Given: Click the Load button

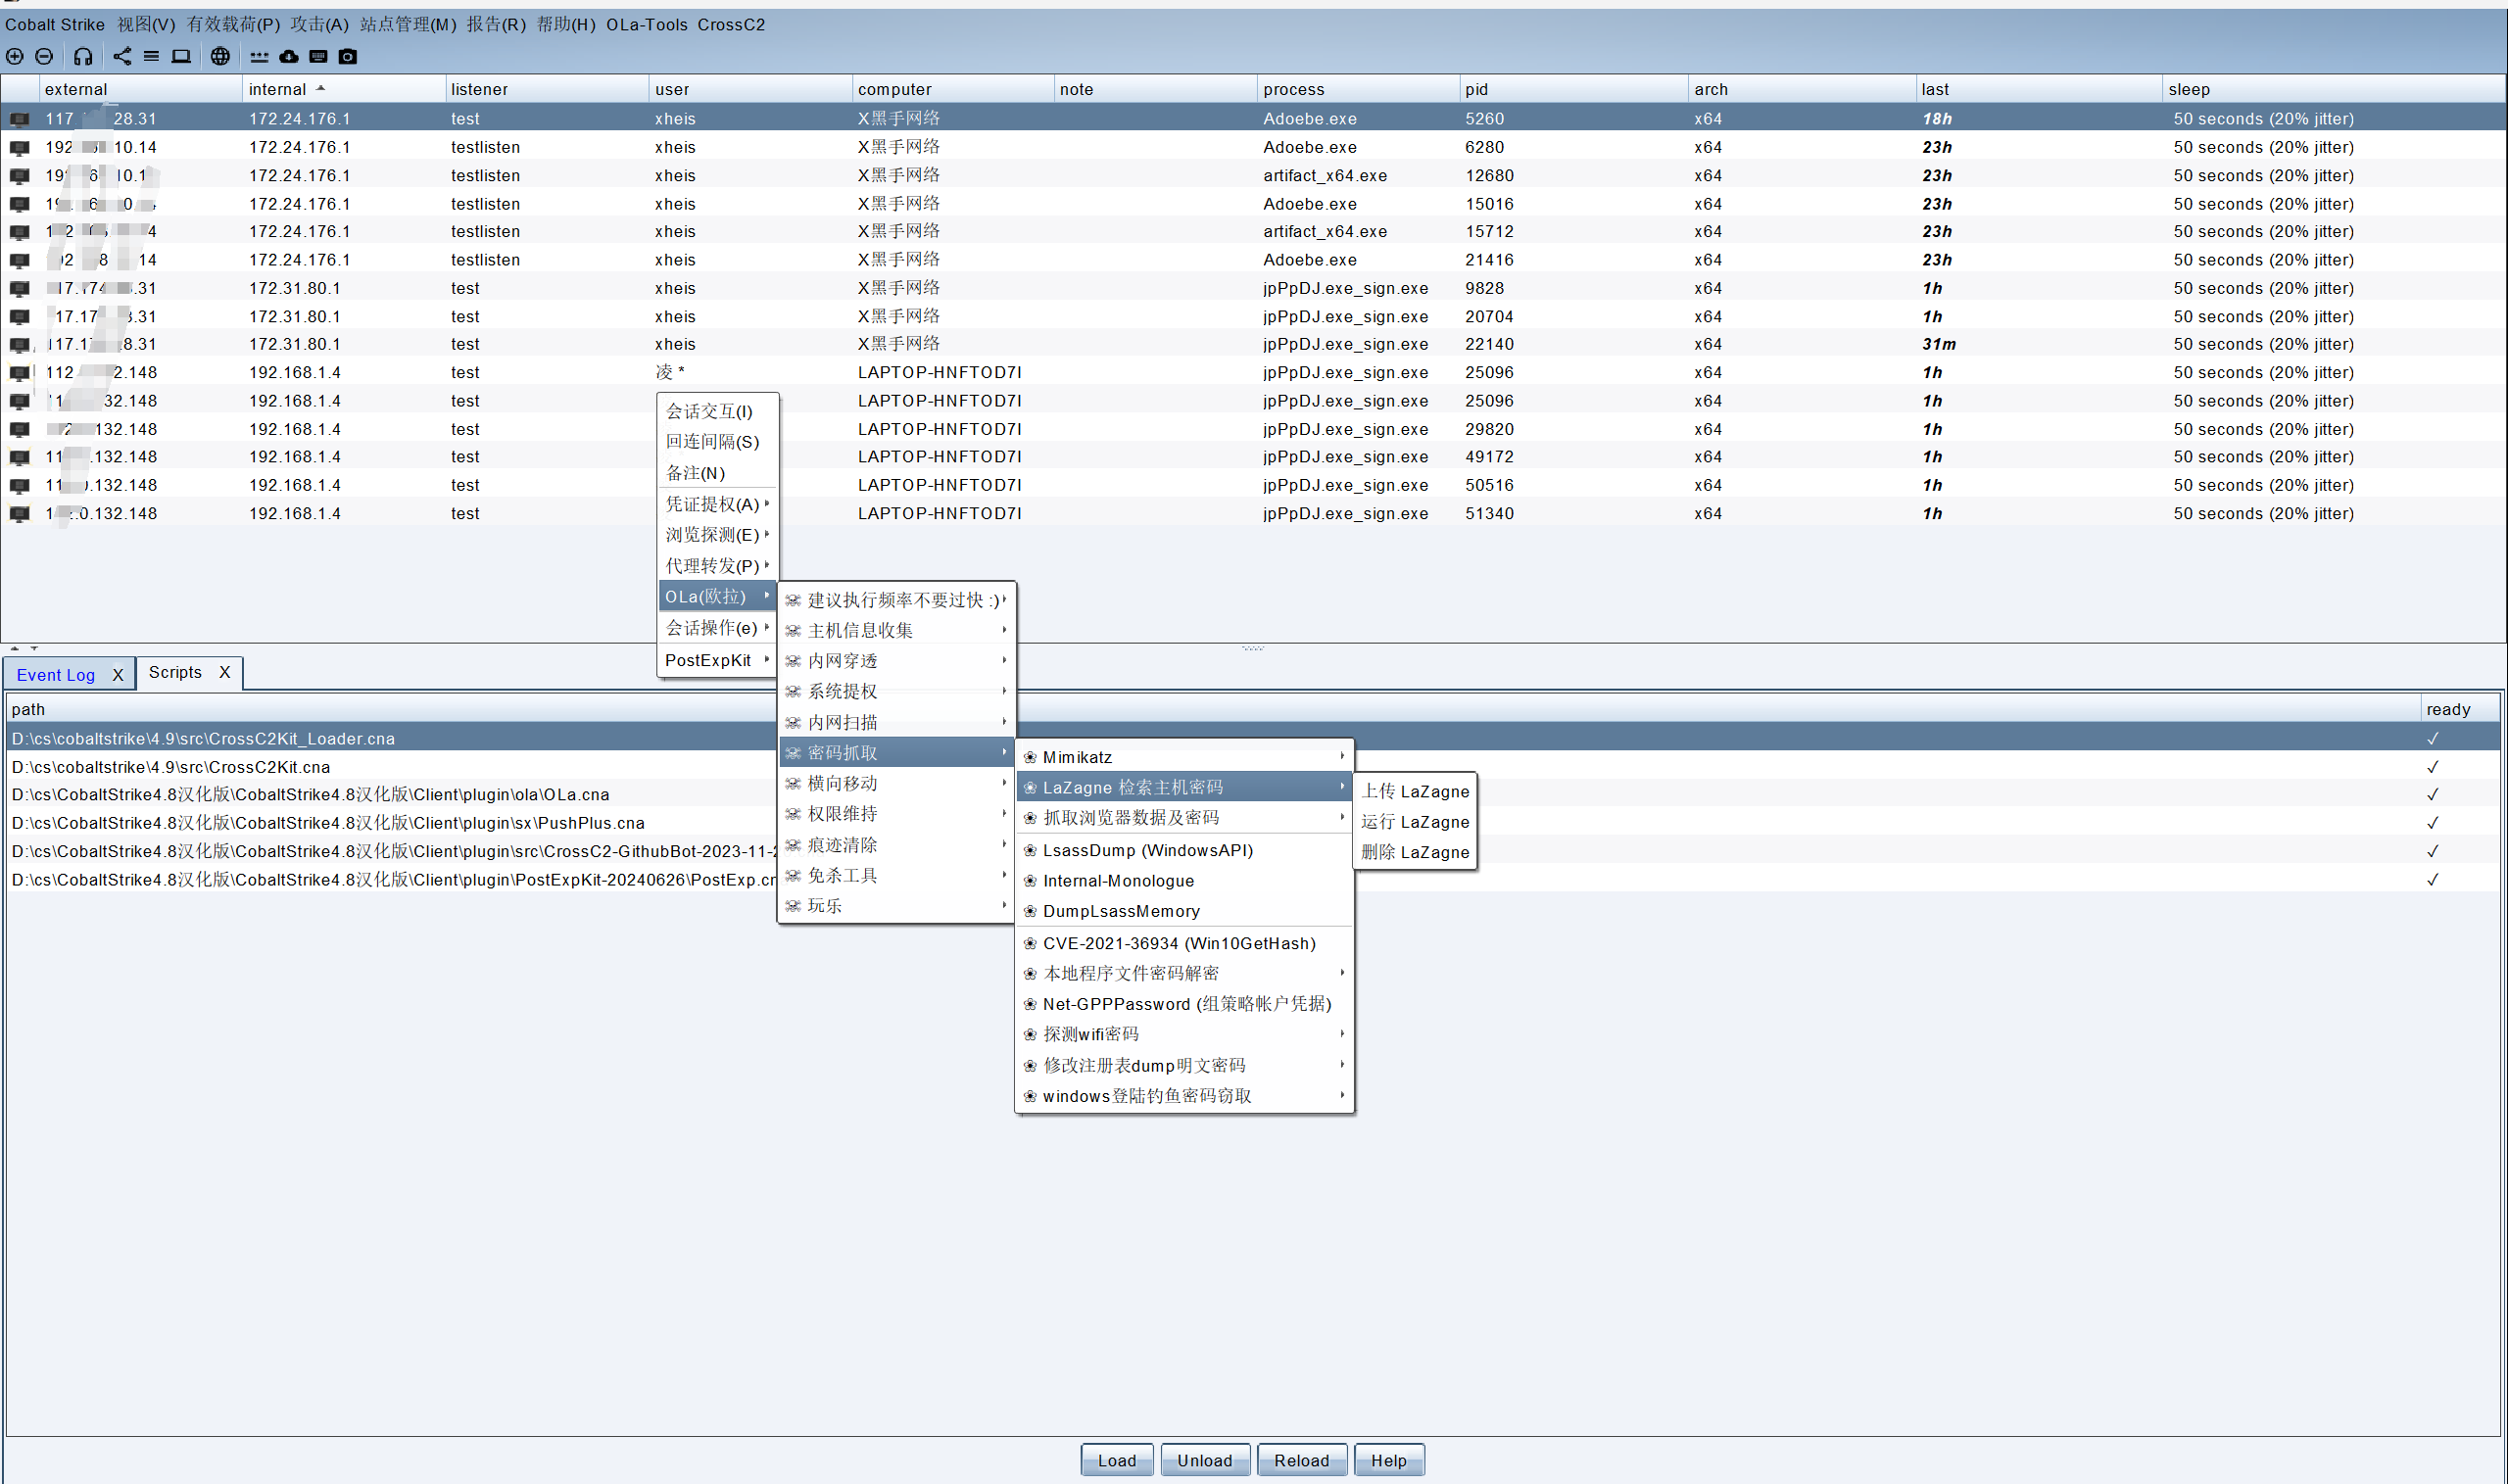Looking at the screenshot, I should [x=1117, y=1460].
